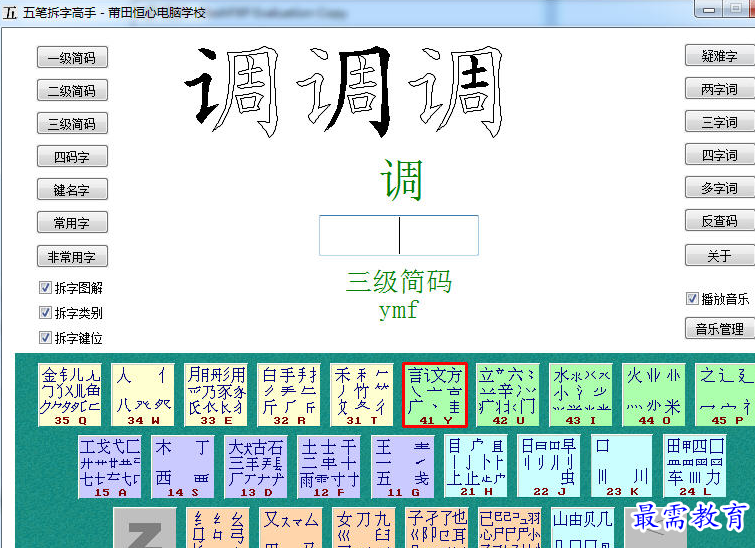Click the first 调 decomposition glyph with black 讠

(233, 91)
